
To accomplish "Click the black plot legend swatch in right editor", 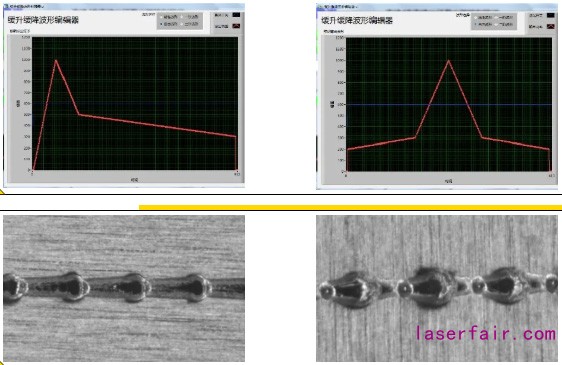I will pyautogui.click(x=551, y=15).
